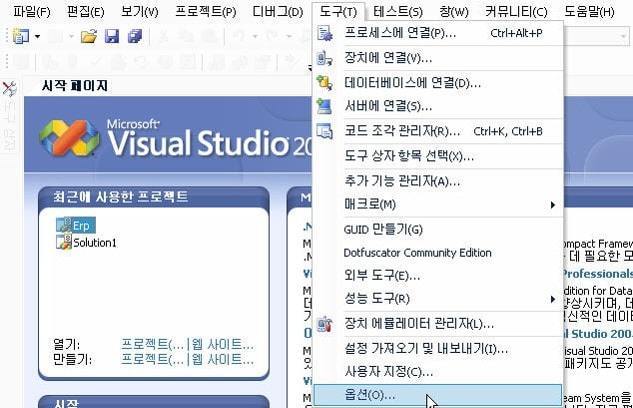Expand the 매크로(M) submenu
Screen dimensions: 633x408
coord(438,205)
